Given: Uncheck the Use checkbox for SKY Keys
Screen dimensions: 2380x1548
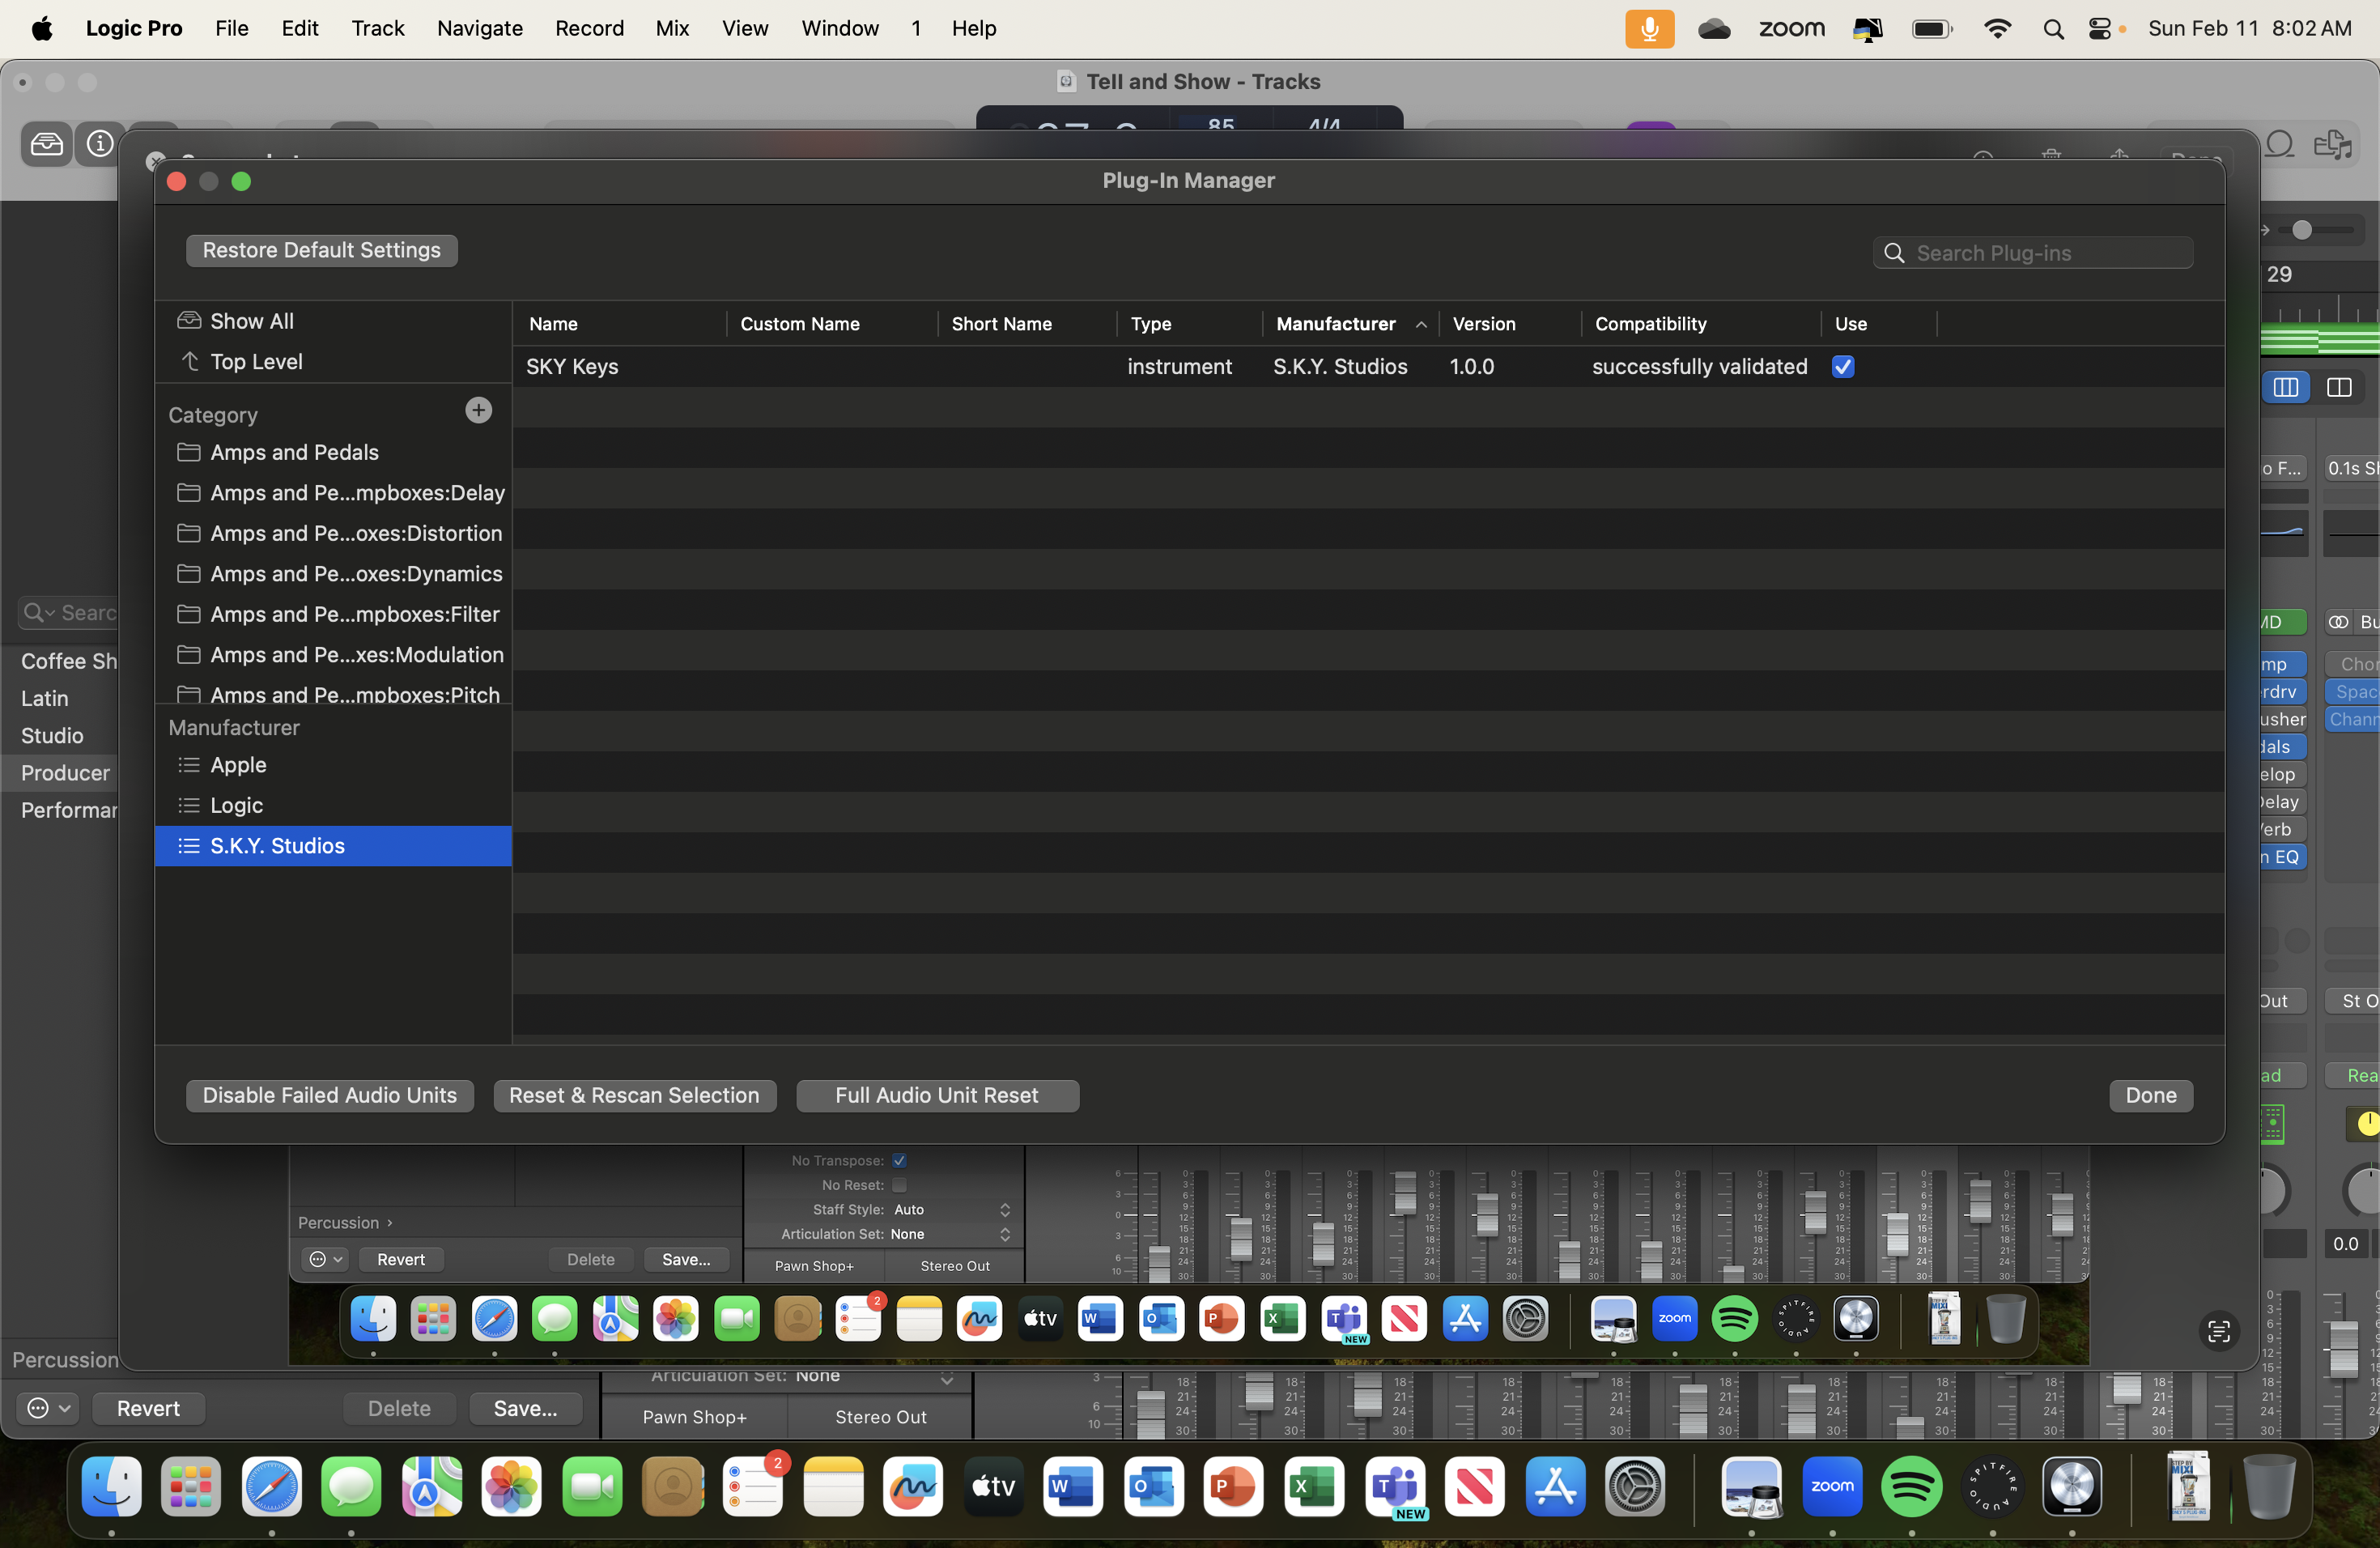Looking at the screenshot, I should click(1843, 367).
